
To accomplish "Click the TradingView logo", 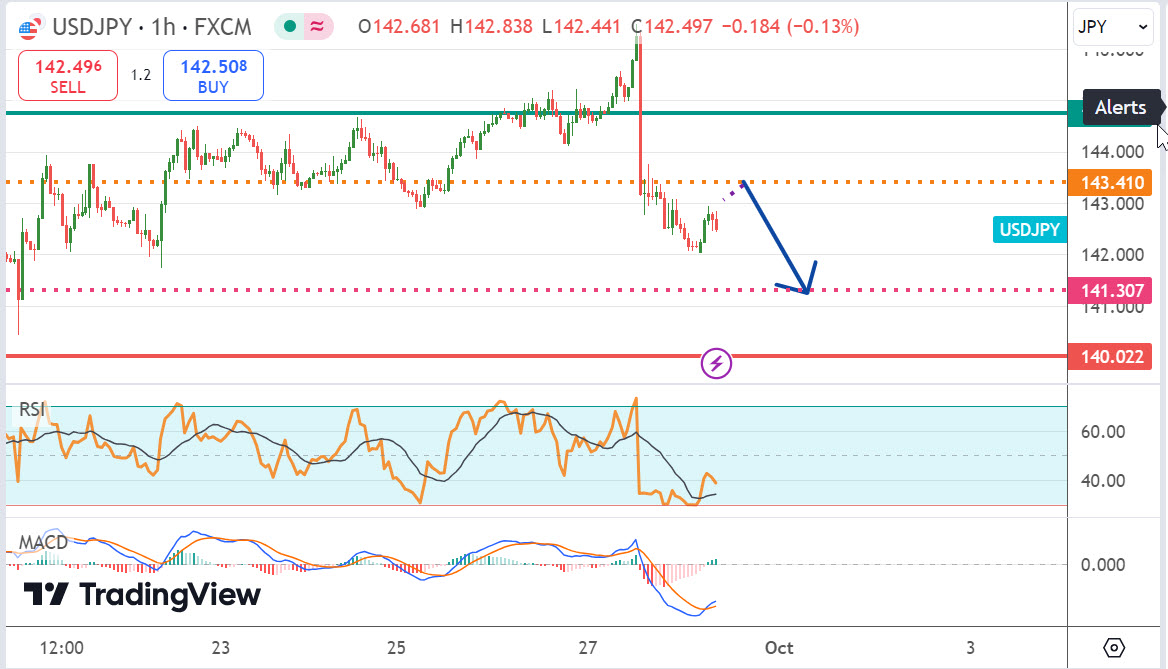I will [141, 595].
